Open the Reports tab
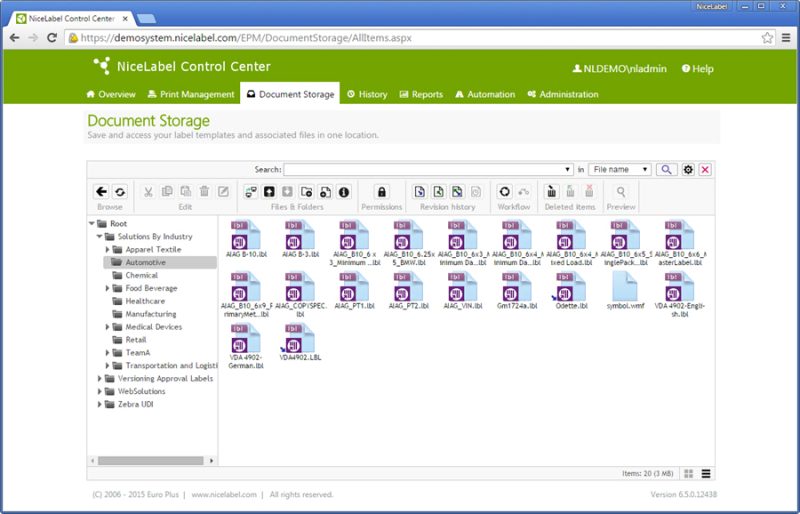800x514 pixels. [421, 94]
